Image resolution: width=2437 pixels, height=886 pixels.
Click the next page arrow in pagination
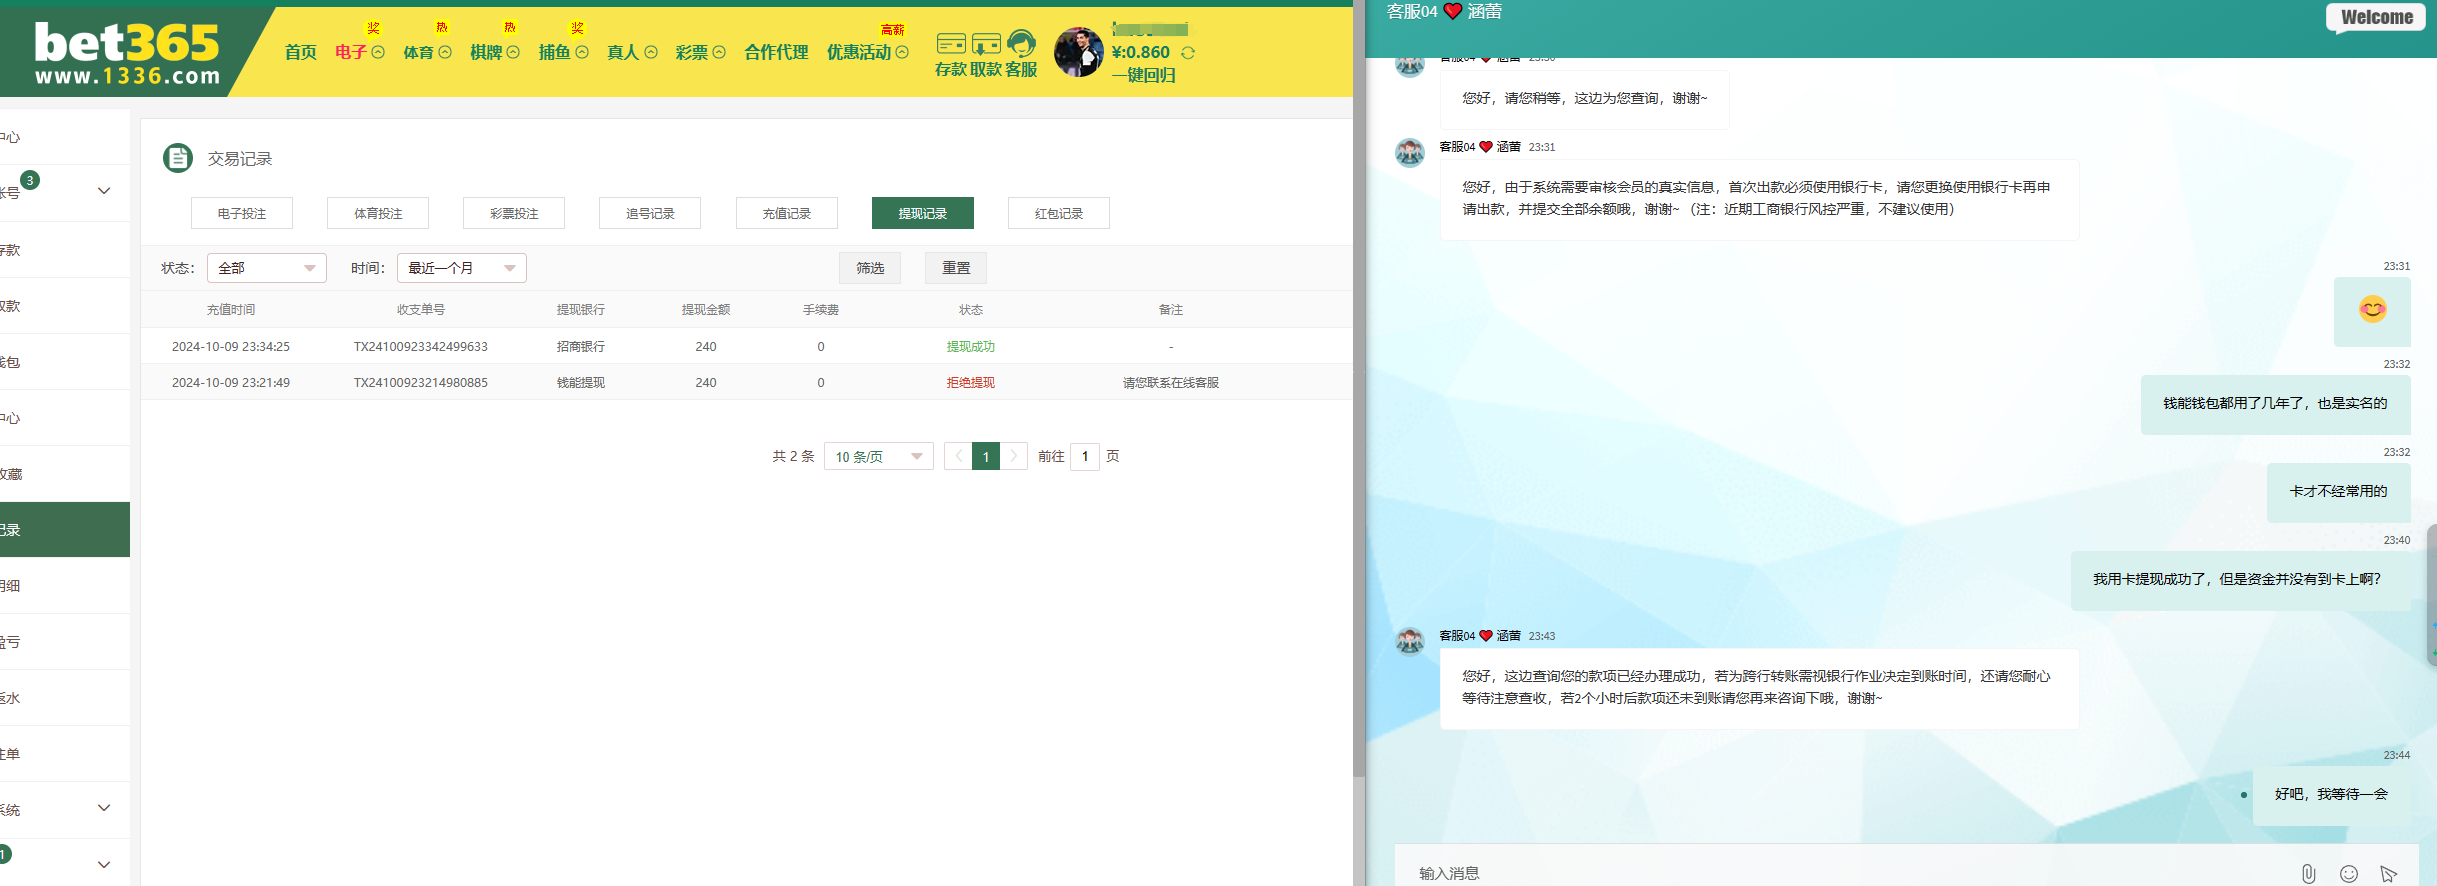click(x=1014, y=456)
